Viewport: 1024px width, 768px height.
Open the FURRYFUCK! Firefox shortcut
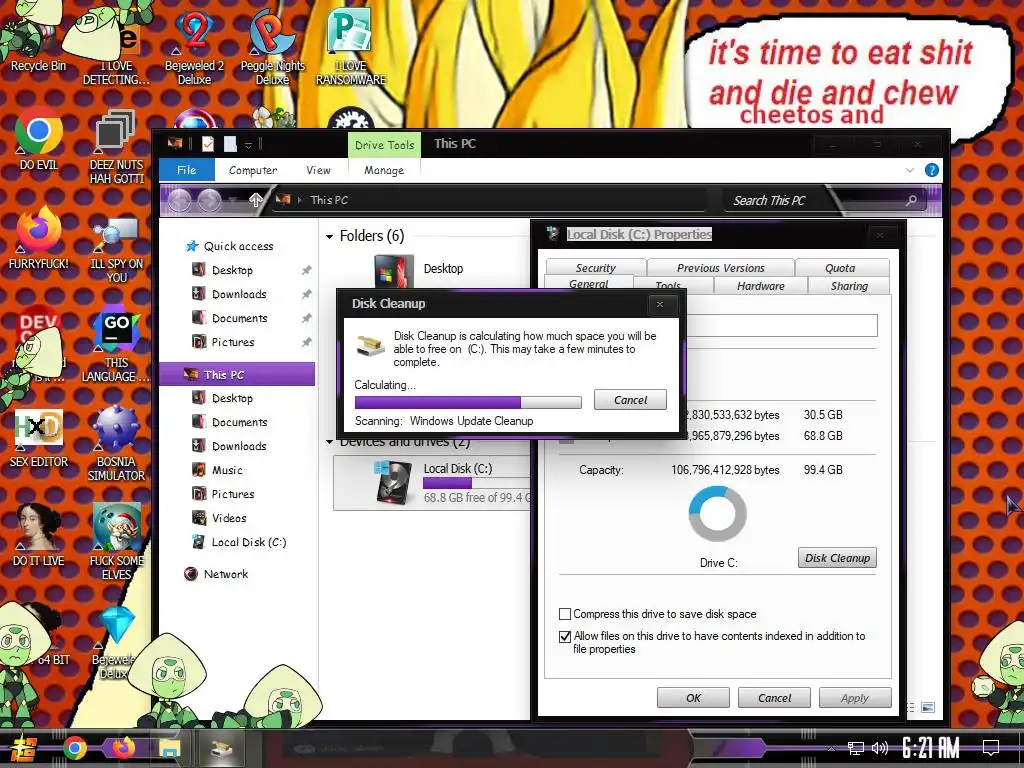[x=39, y=238]
